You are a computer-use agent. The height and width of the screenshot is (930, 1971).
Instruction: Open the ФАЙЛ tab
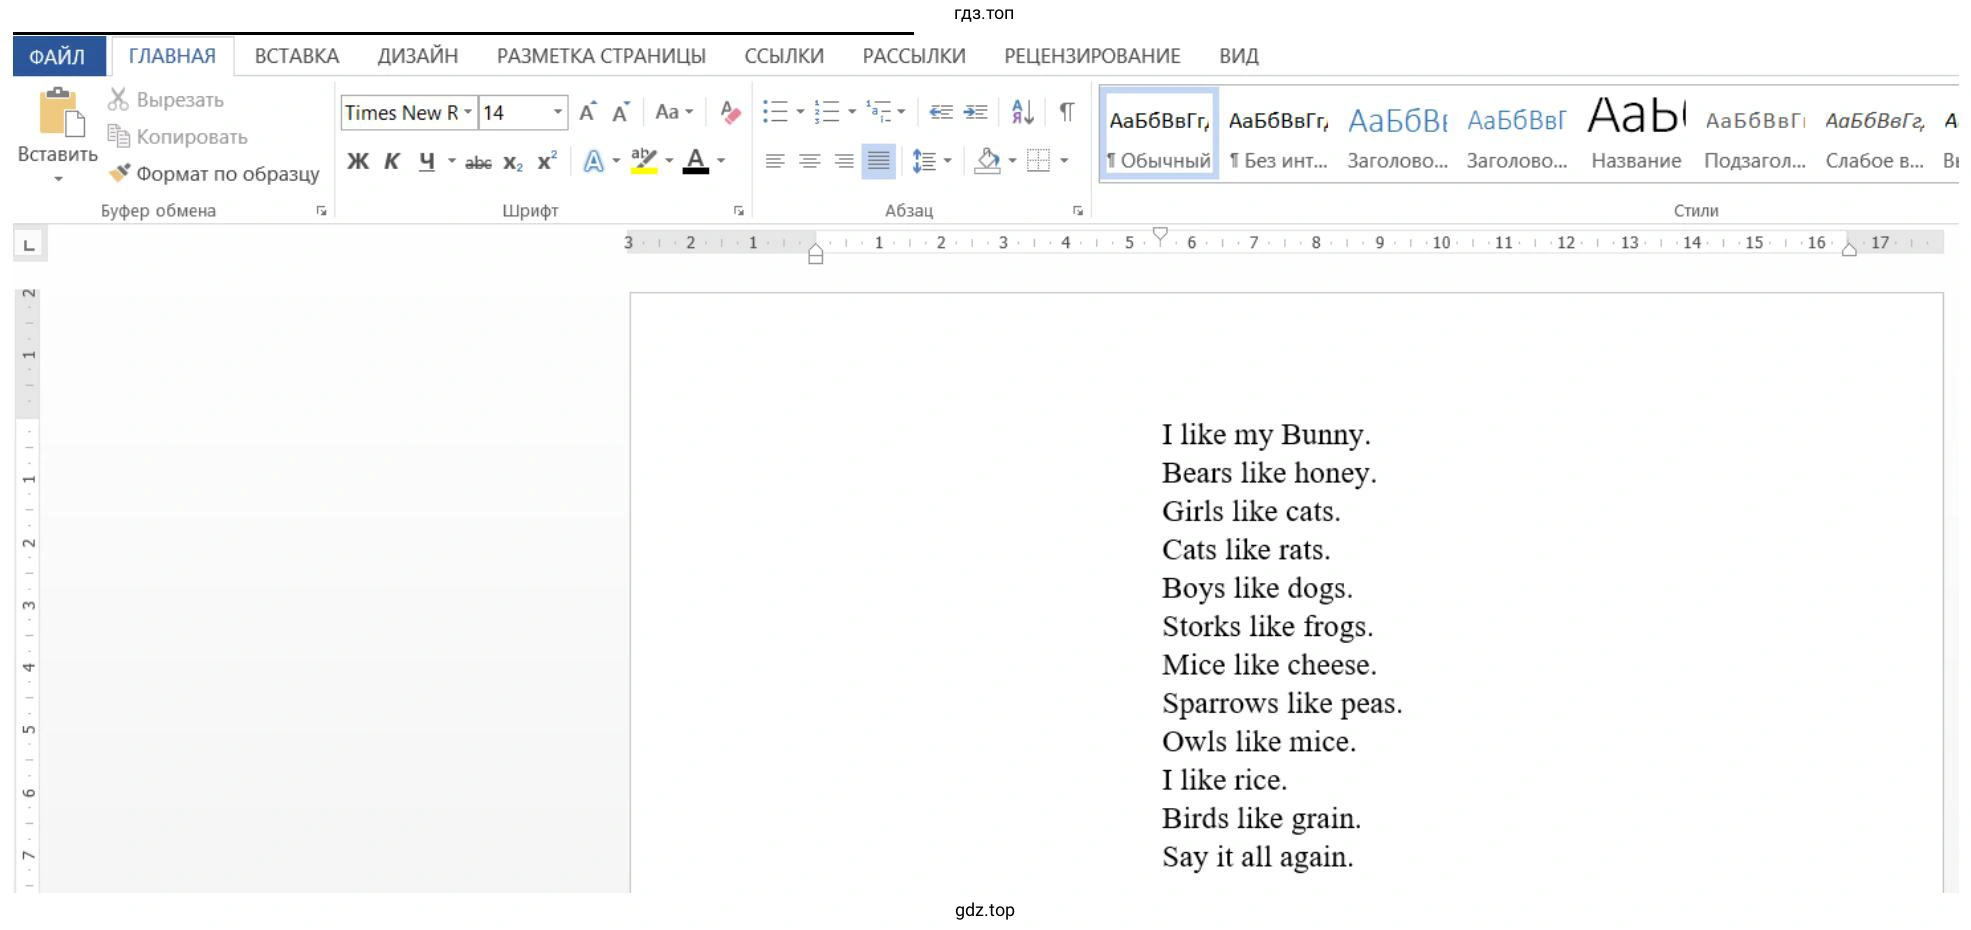[x=58, y=57]
